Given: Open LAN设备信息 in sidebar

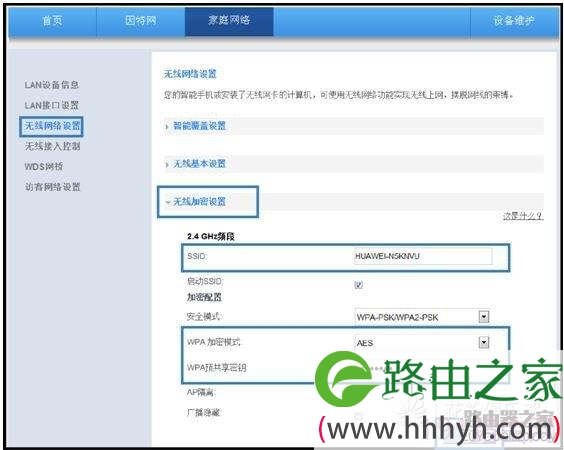Looking at the screenshot, I should pos(52,85).
